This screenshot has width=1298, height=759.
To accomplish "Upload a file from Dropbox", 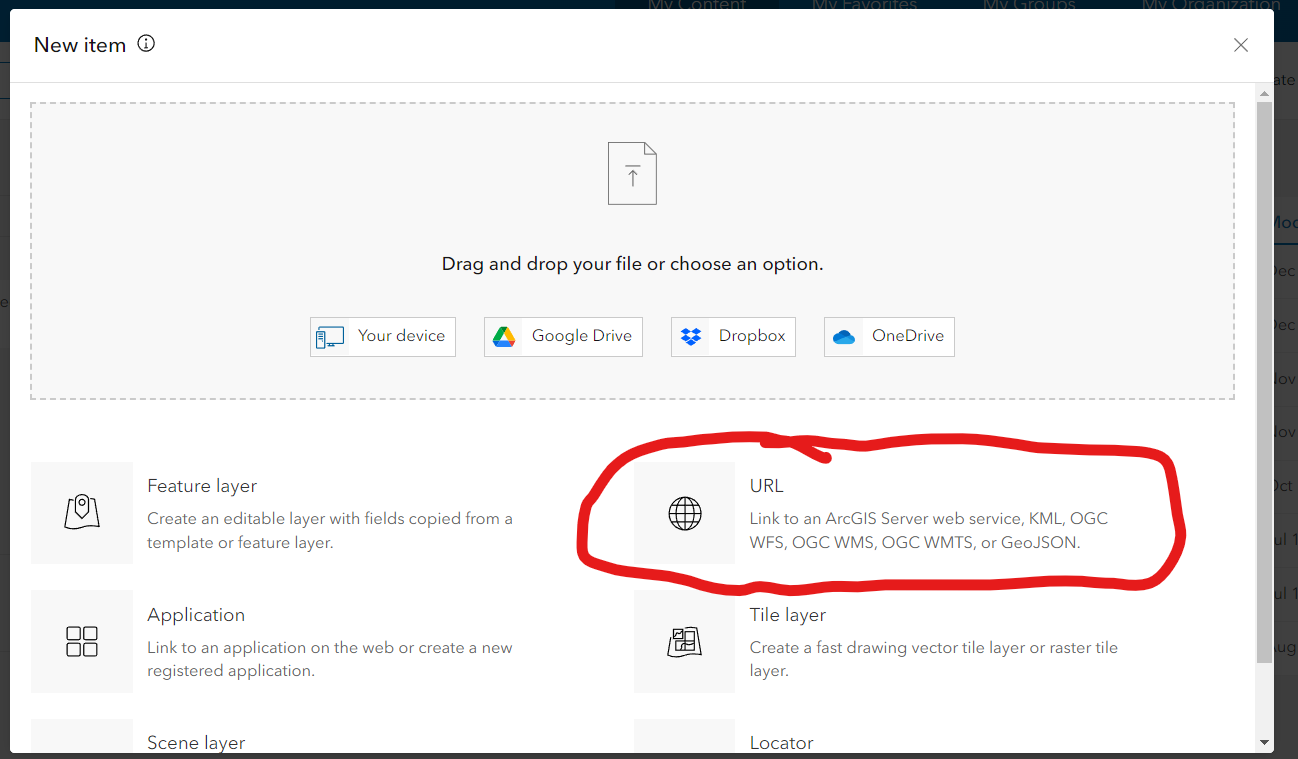I will pos(733,336).
